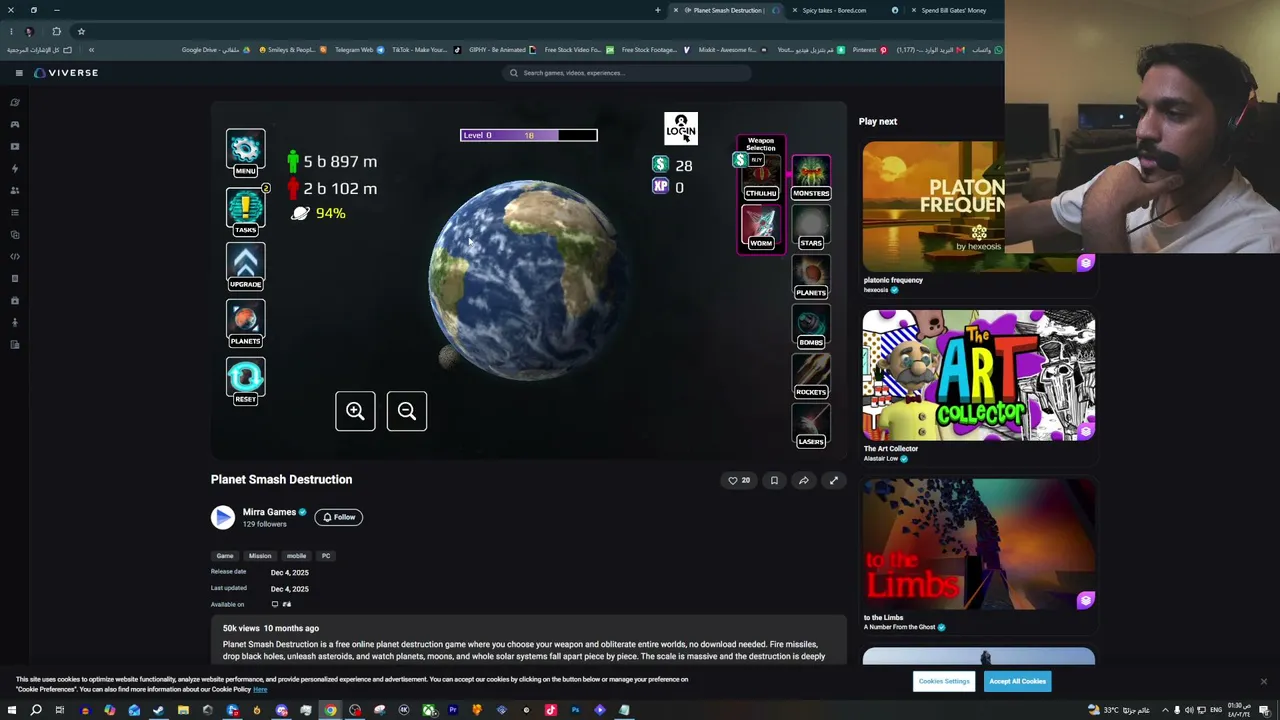Choose the WORM weapon
This screenshot has height=720, width=1280.
[761, 227]
